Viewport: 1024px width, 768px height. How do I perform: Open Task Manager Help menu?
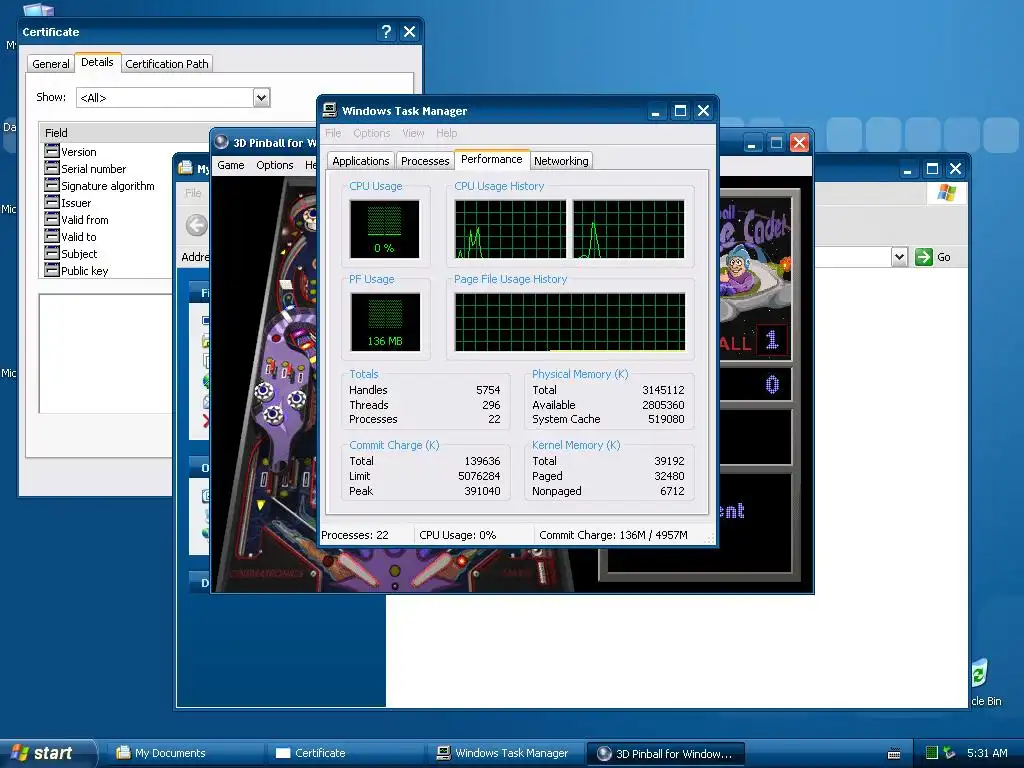click(447, 133)
